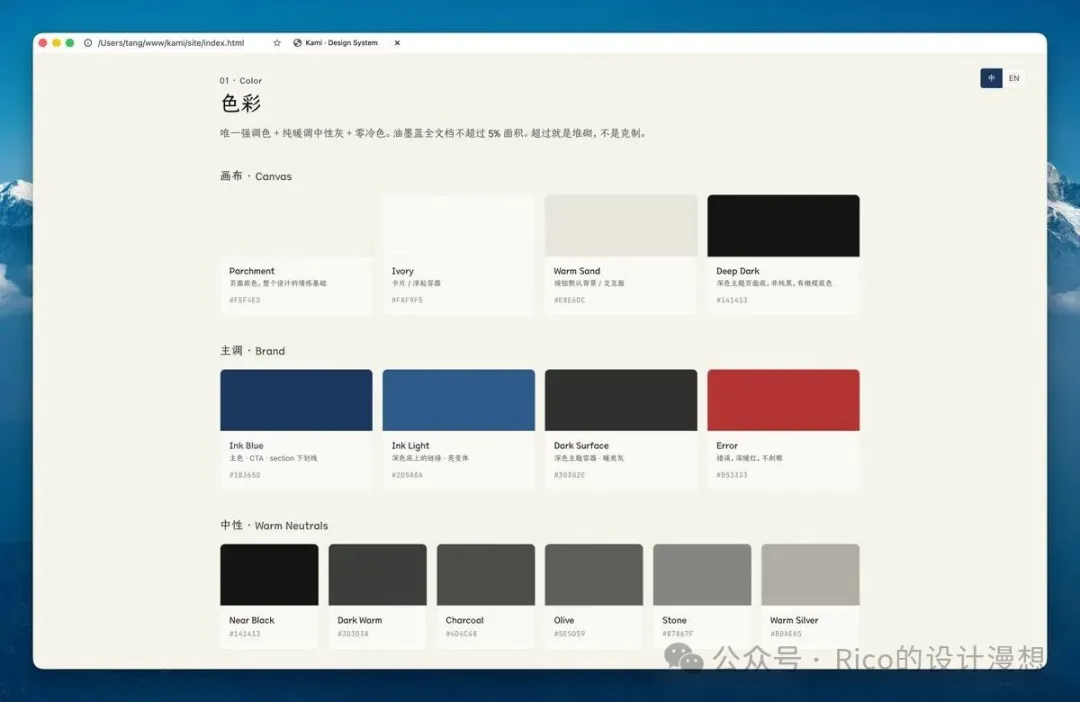This screenshot has width=1080, height=702.
Task: Click the Warm Sand canvas swatch
Action: point(621,225)
